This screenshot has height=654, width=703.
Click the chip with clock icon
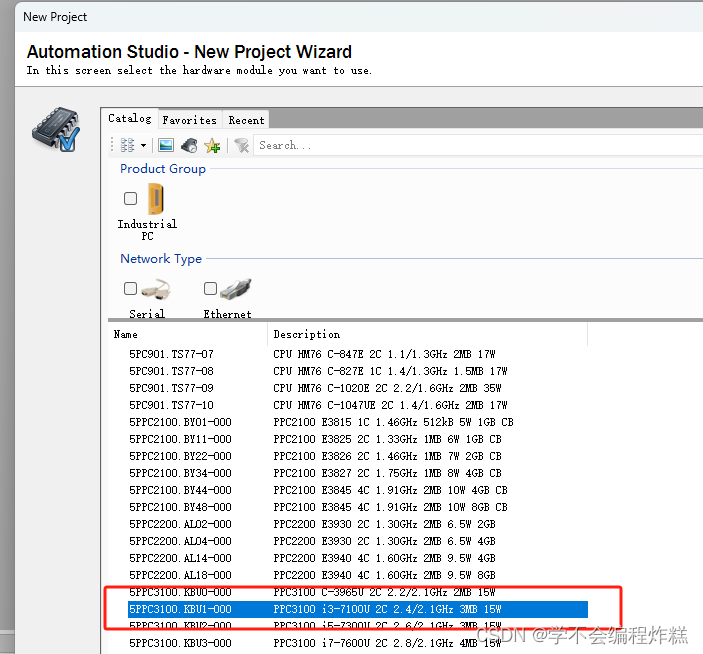point(189,145)
